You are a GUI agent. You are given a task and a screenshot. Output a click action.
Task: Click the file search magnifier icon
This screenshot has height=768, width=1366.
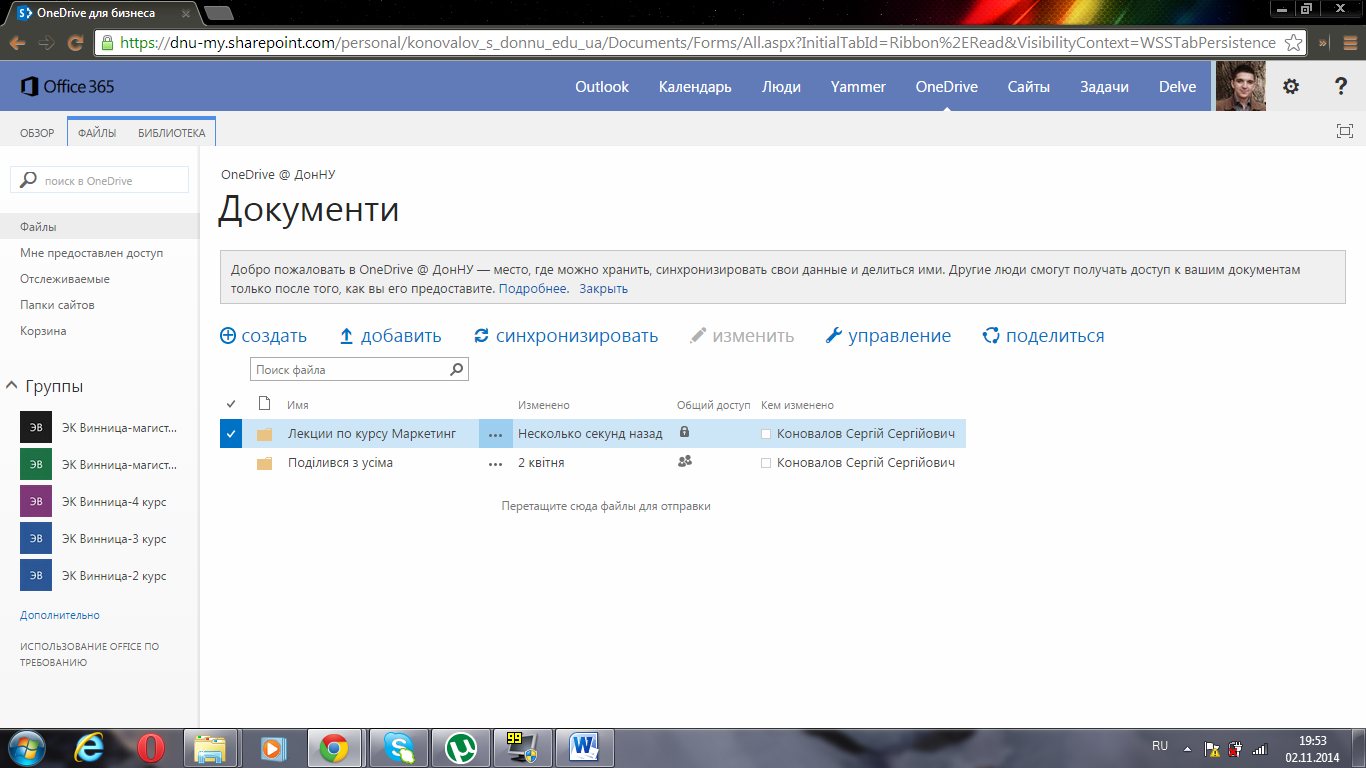(456, 369)
